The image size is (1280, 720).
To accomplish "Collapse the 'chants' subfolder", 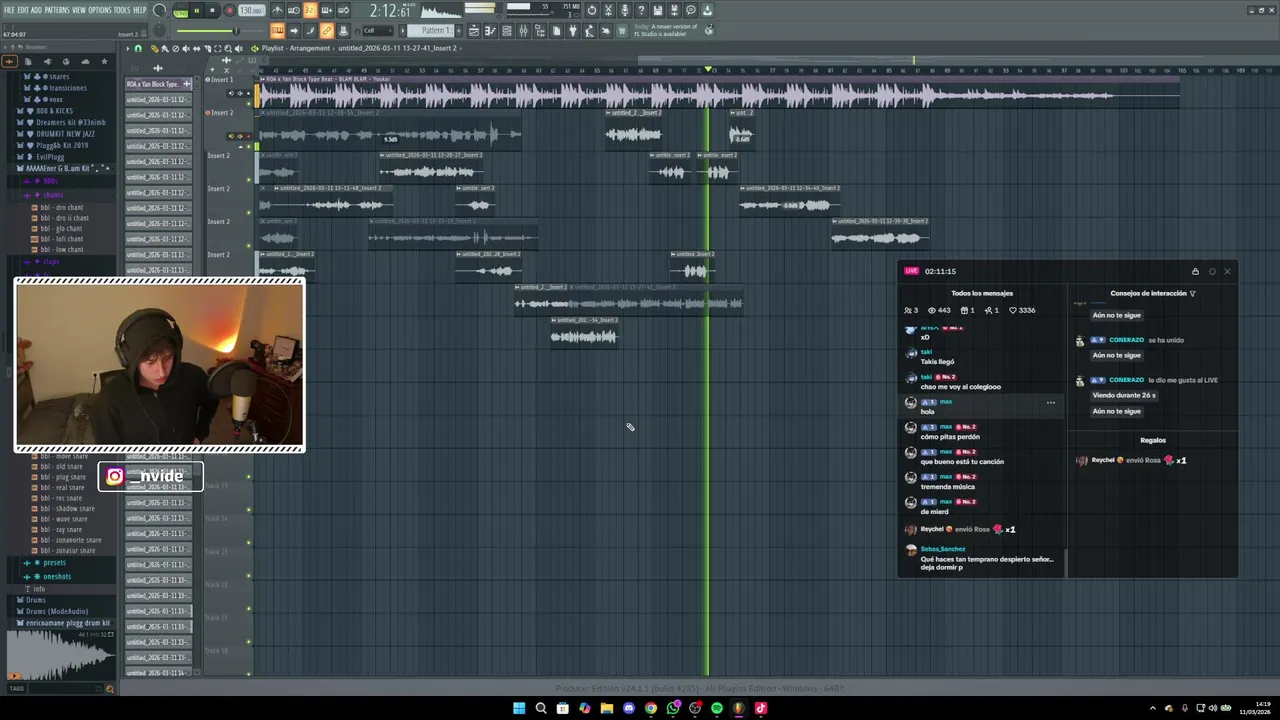I will click(x=53, y=195).
